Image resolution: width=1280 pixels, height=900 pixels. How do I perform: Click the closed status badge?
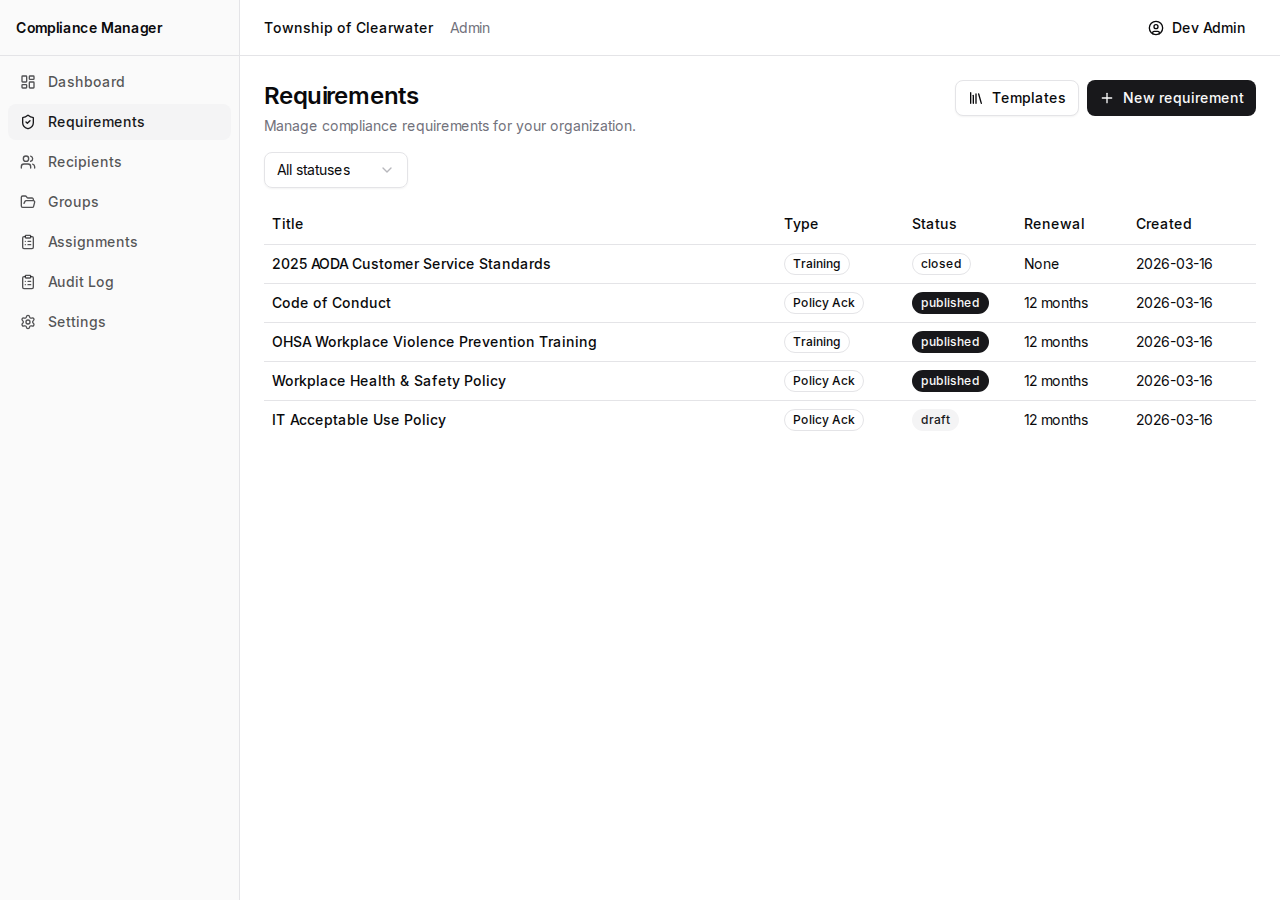click(941, 264)
